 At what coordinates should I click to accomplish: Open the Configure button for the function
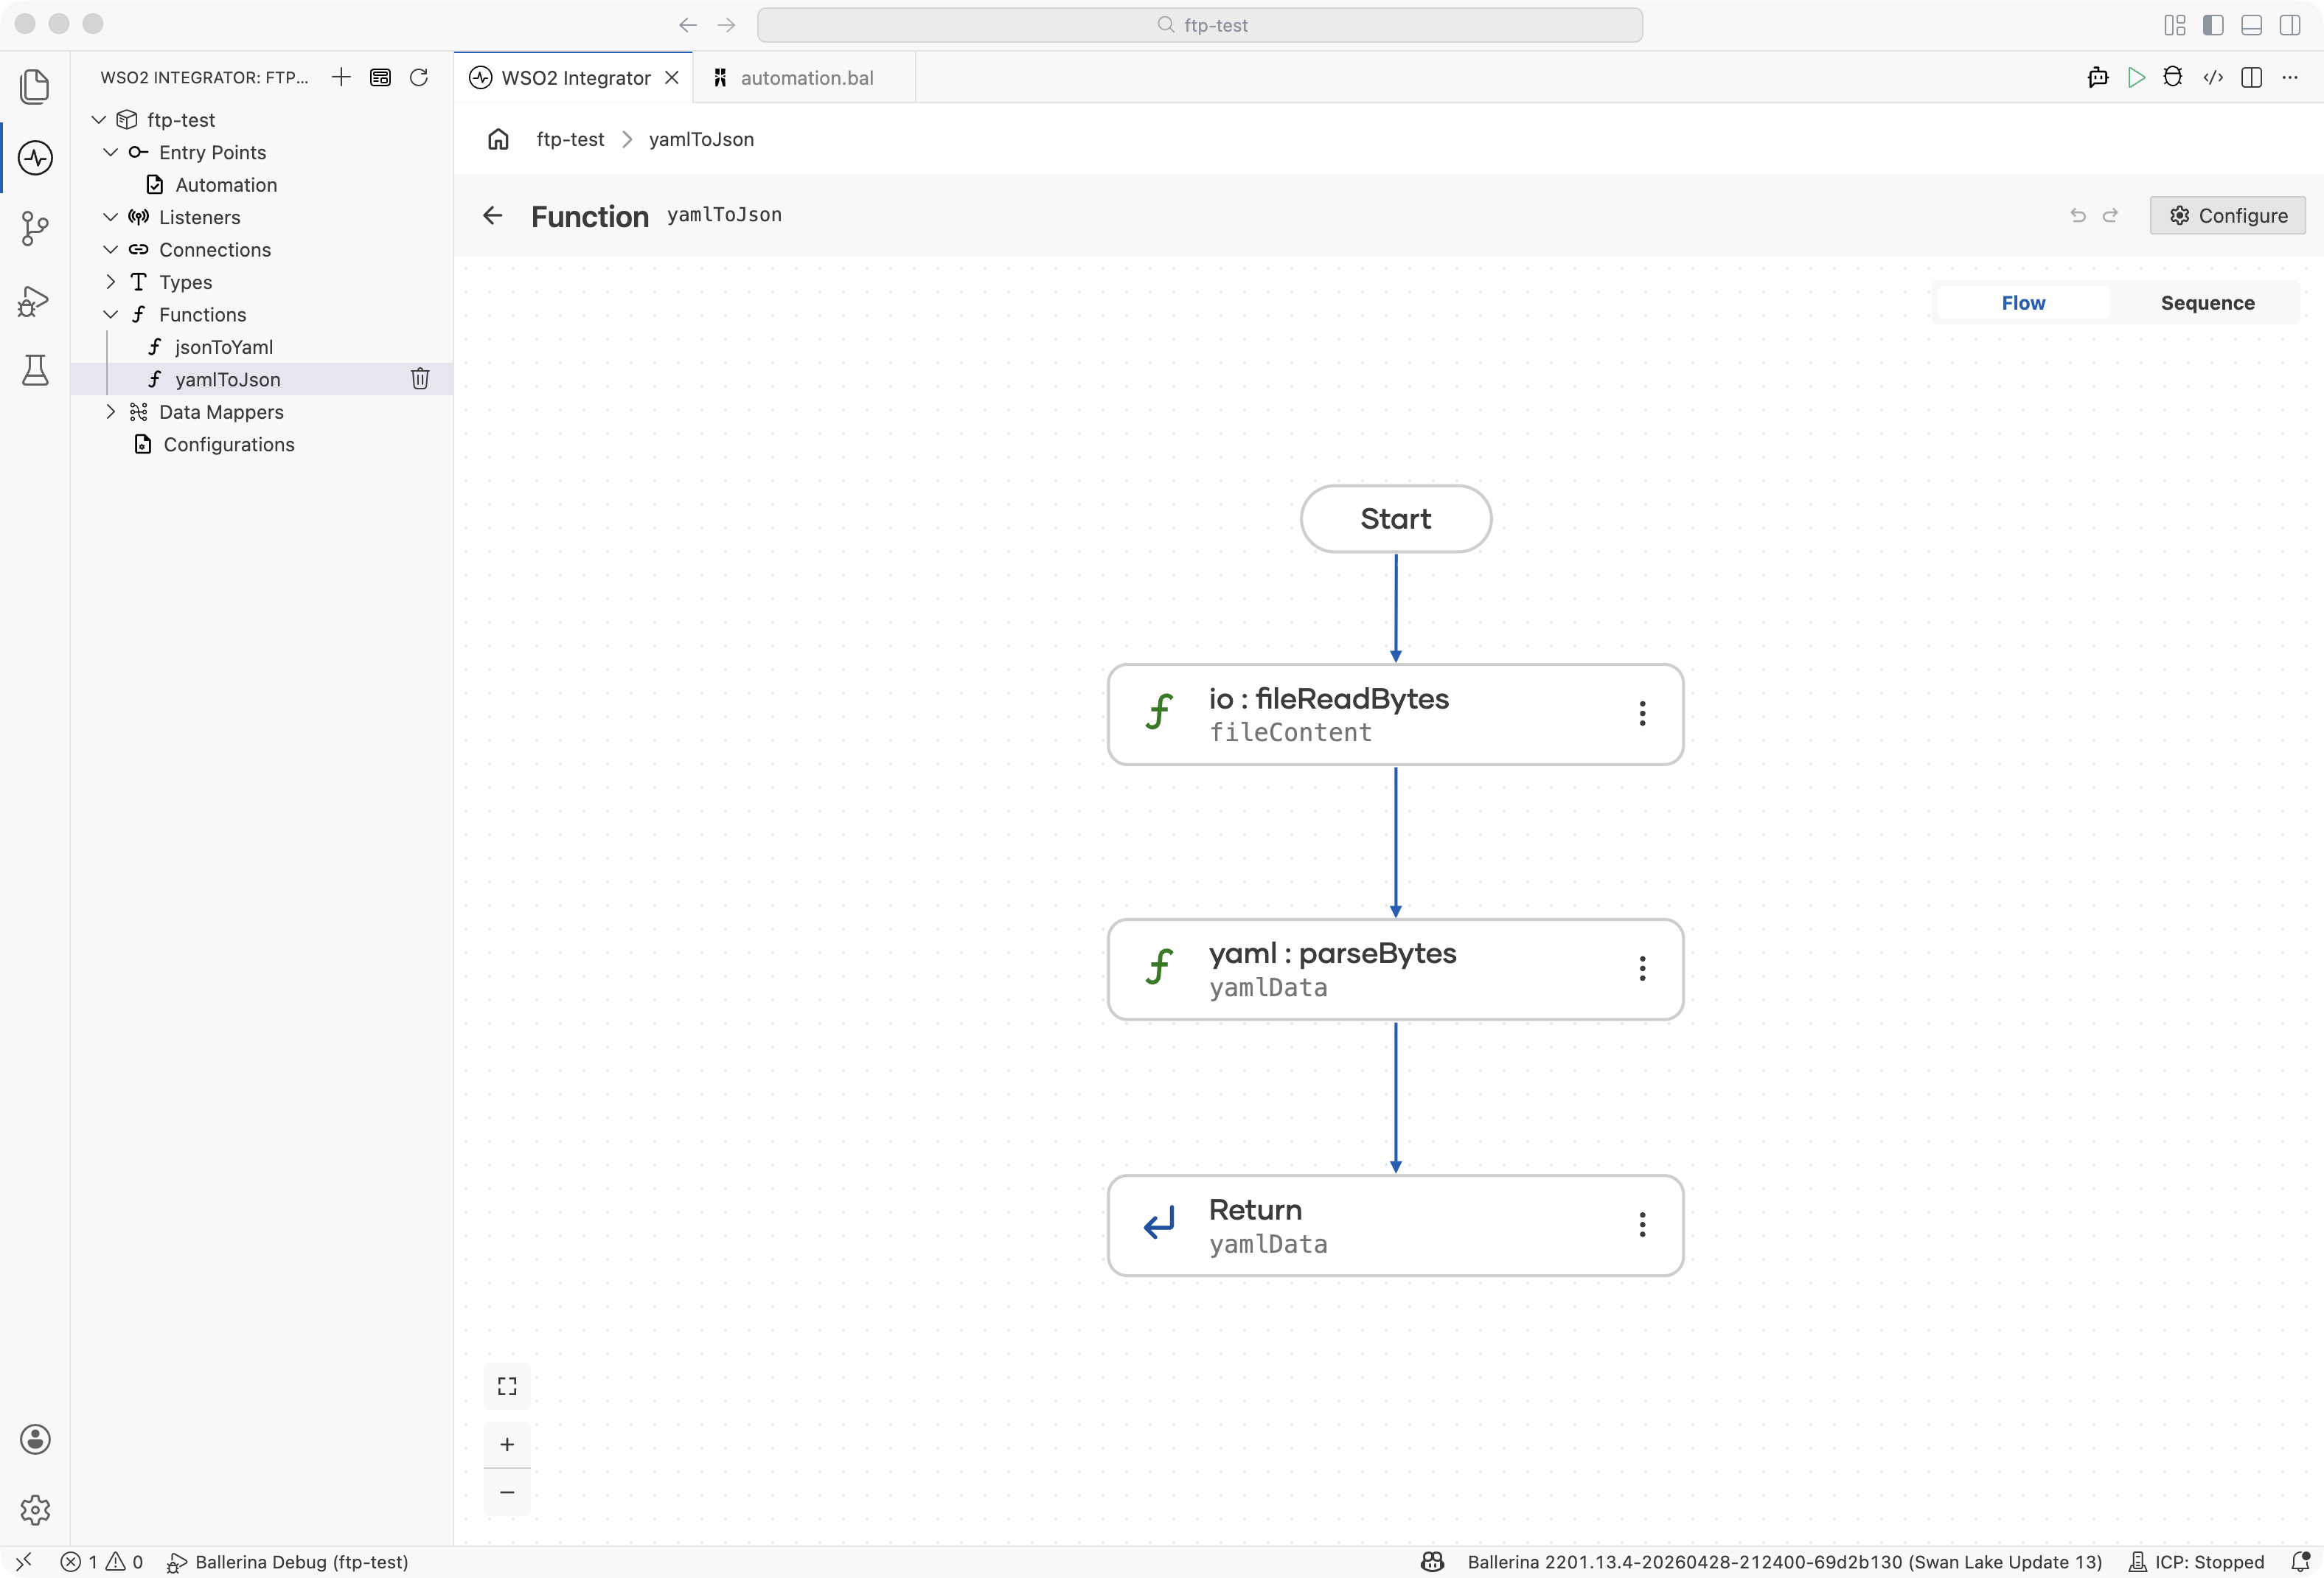pos(2227,216)
